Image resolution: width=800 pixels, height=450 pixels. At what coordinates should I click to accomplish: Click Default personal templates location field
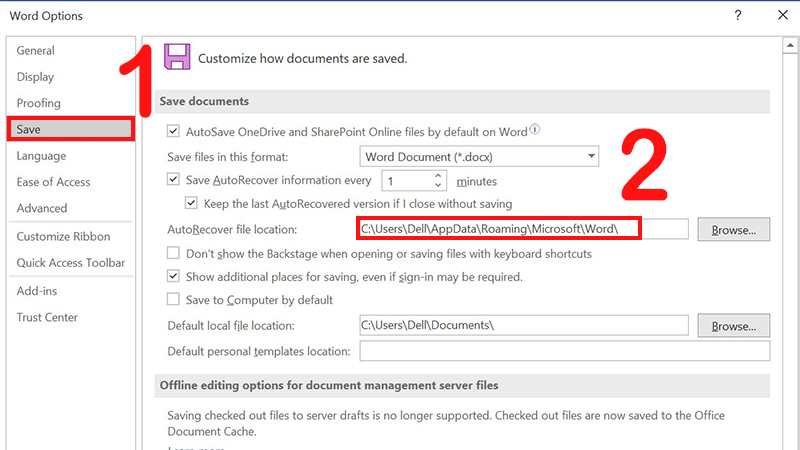point(565,351)
